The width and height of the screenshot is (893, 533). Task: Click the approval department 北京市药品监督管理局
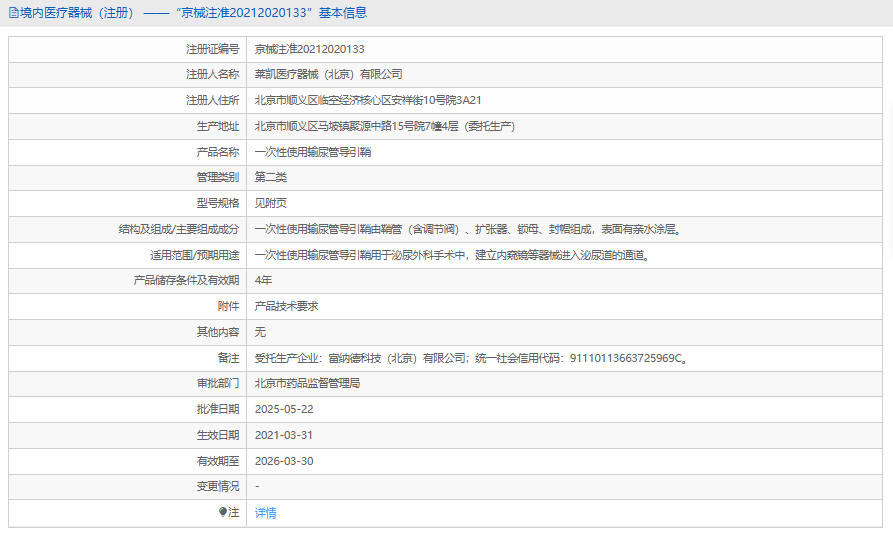tap(307, 383)
